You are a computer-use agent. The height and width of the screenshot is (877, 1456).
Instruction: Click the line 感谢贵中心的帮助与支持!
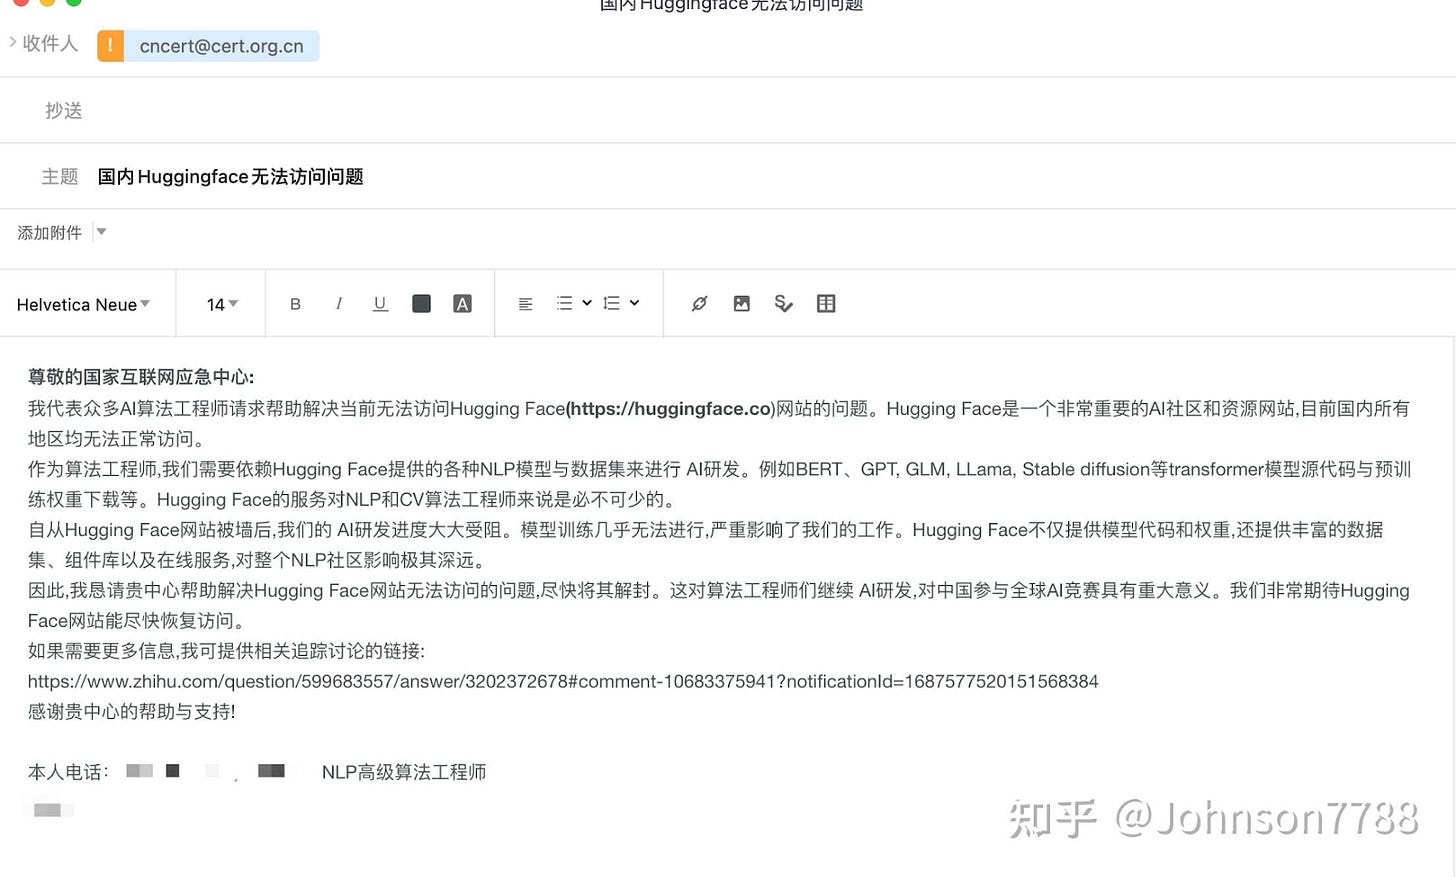(x=131, y=712)
